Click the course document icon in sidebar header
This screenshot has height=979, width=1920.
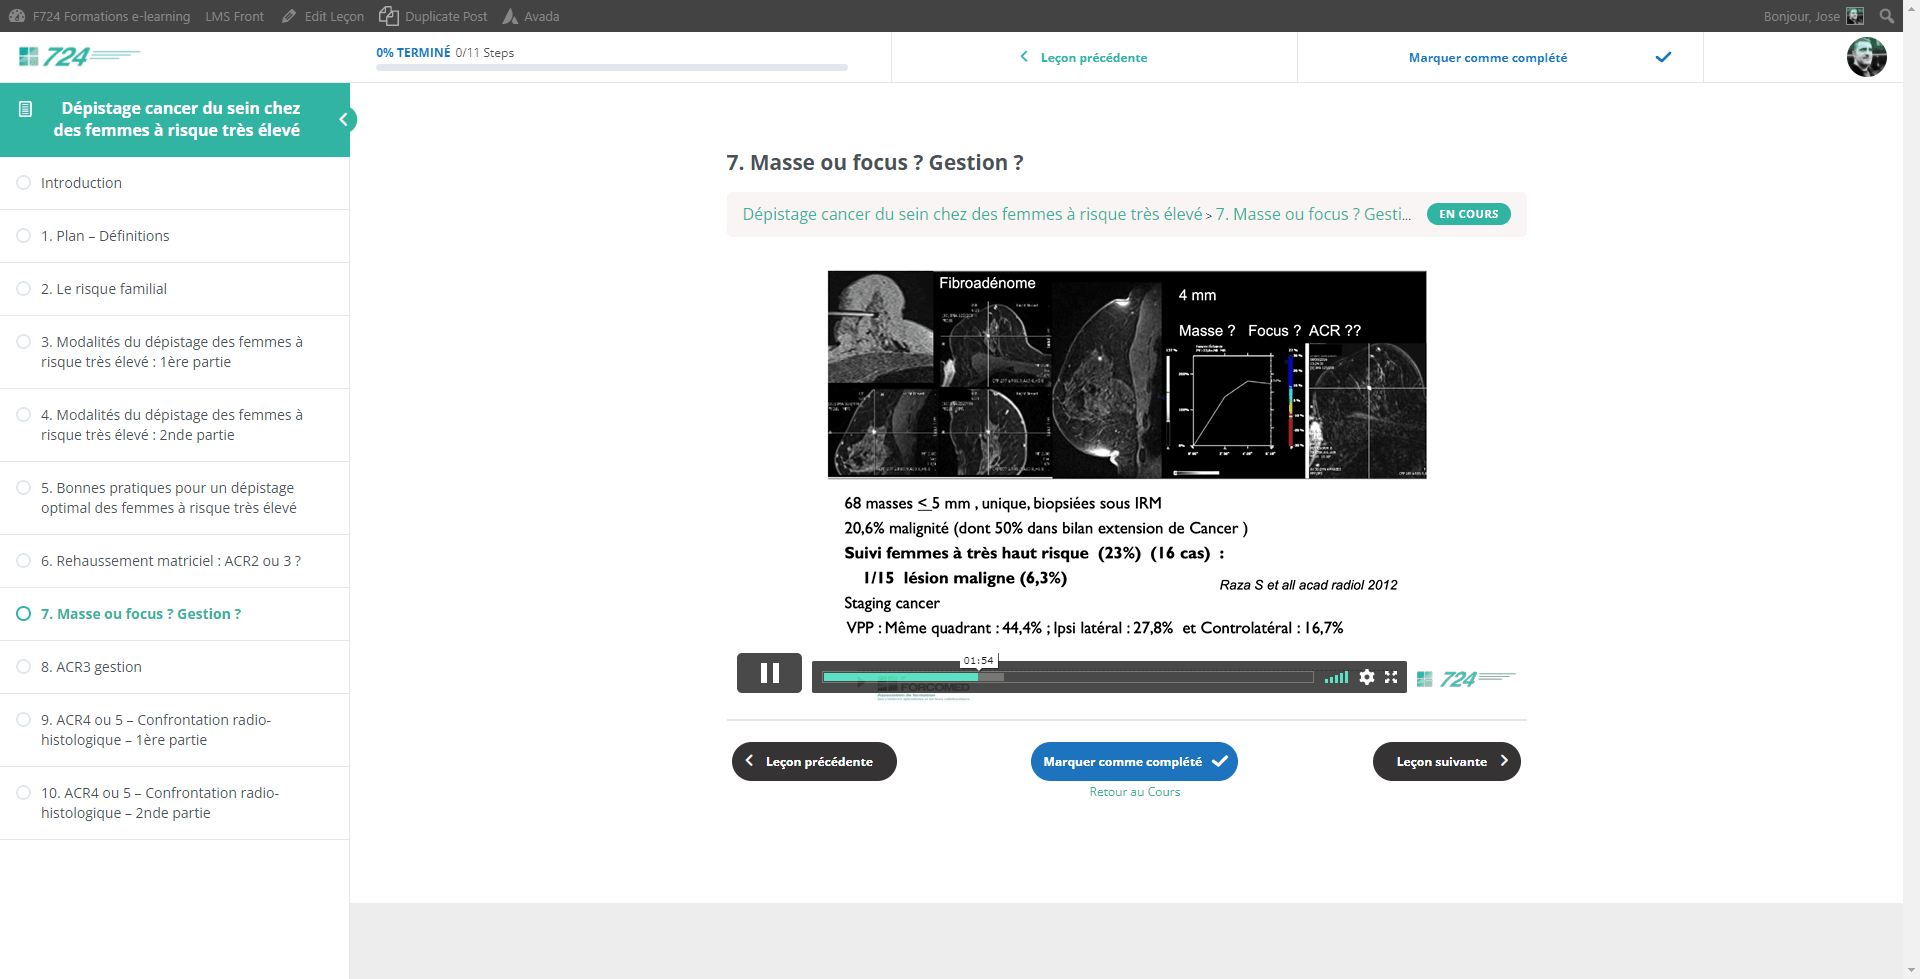[26, 109]
